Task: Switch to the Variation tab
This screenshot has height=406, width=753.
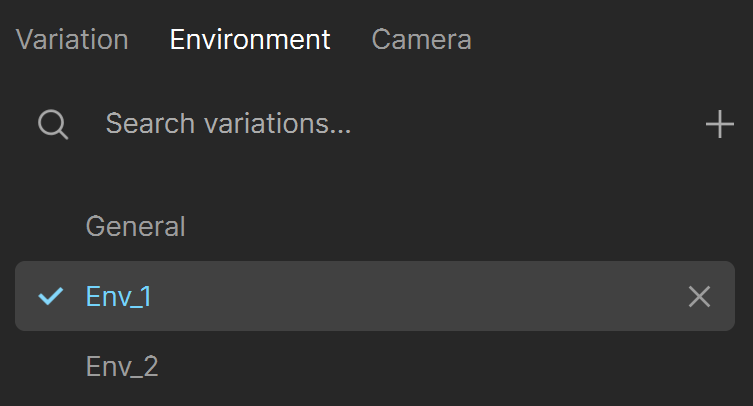Action: pos(72,39)
